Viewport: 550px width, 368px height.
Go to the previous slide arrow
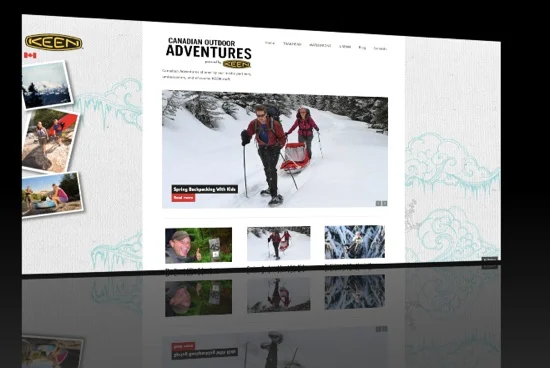click(378, 203)
